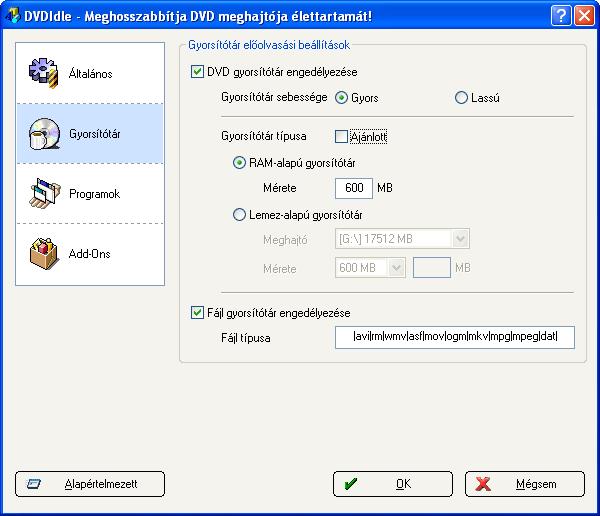Check the Ajánlott checkbox
600x516 pixels.
point(341,137)
